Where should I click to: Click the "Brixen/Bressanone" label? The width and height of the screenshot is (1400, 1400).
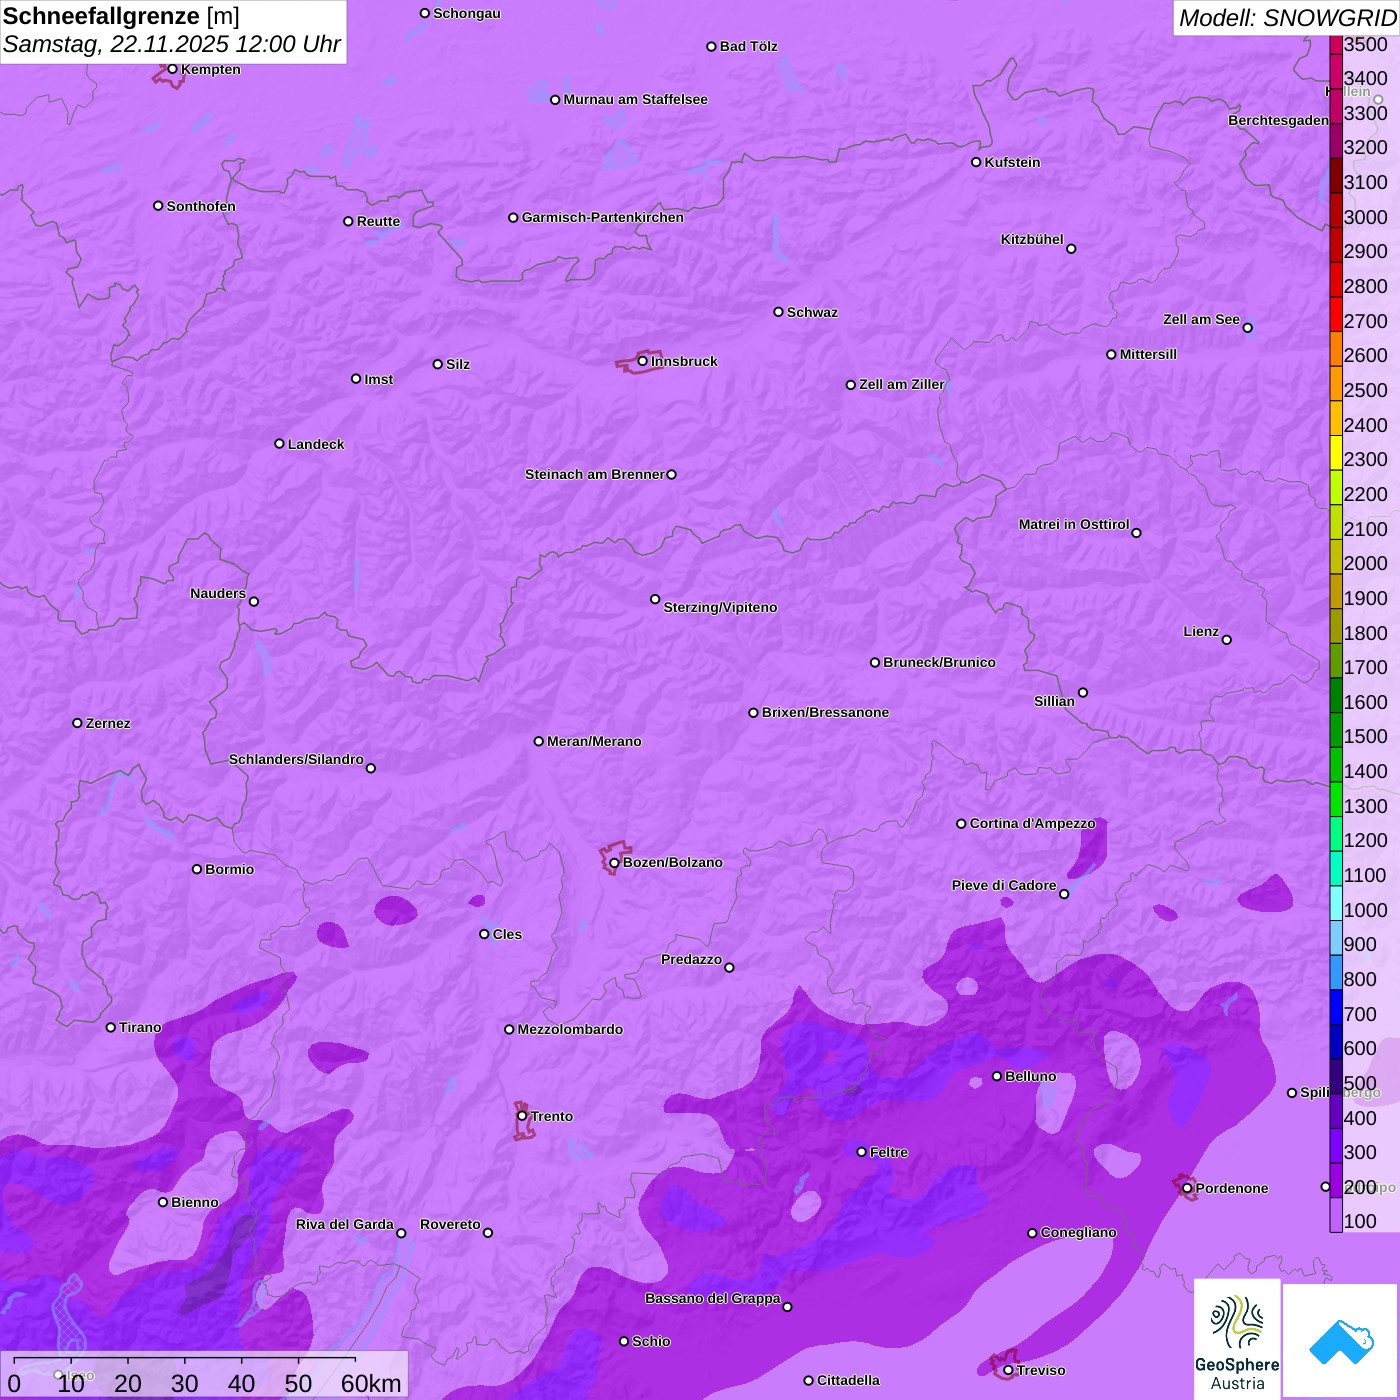825,712
